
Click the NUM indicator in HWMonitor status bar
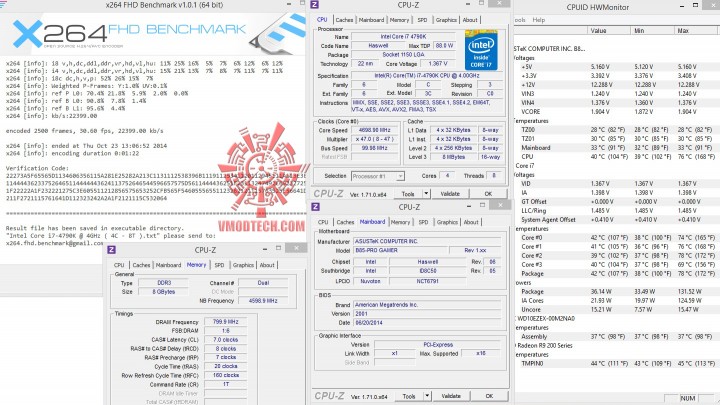pos(687,398)
